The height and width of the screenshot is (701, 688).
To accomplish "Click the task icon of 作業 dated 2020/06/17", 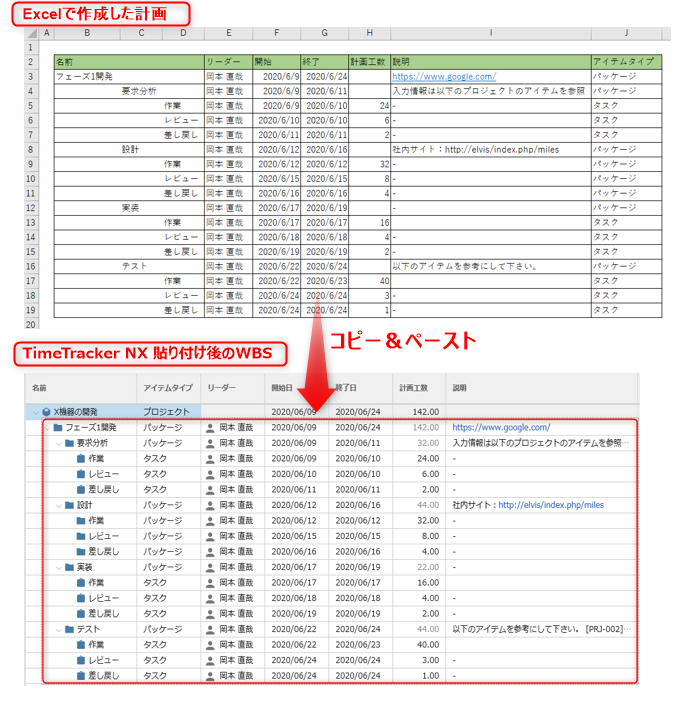I will [81, 583].
